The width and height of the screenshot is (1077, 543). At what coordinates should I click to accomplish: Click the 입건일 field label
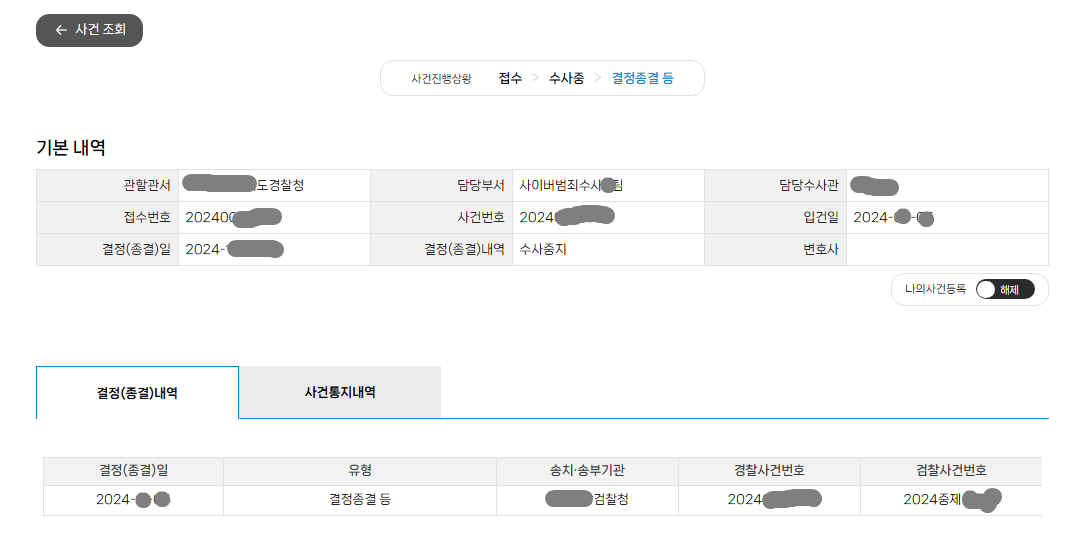[821, 218]
